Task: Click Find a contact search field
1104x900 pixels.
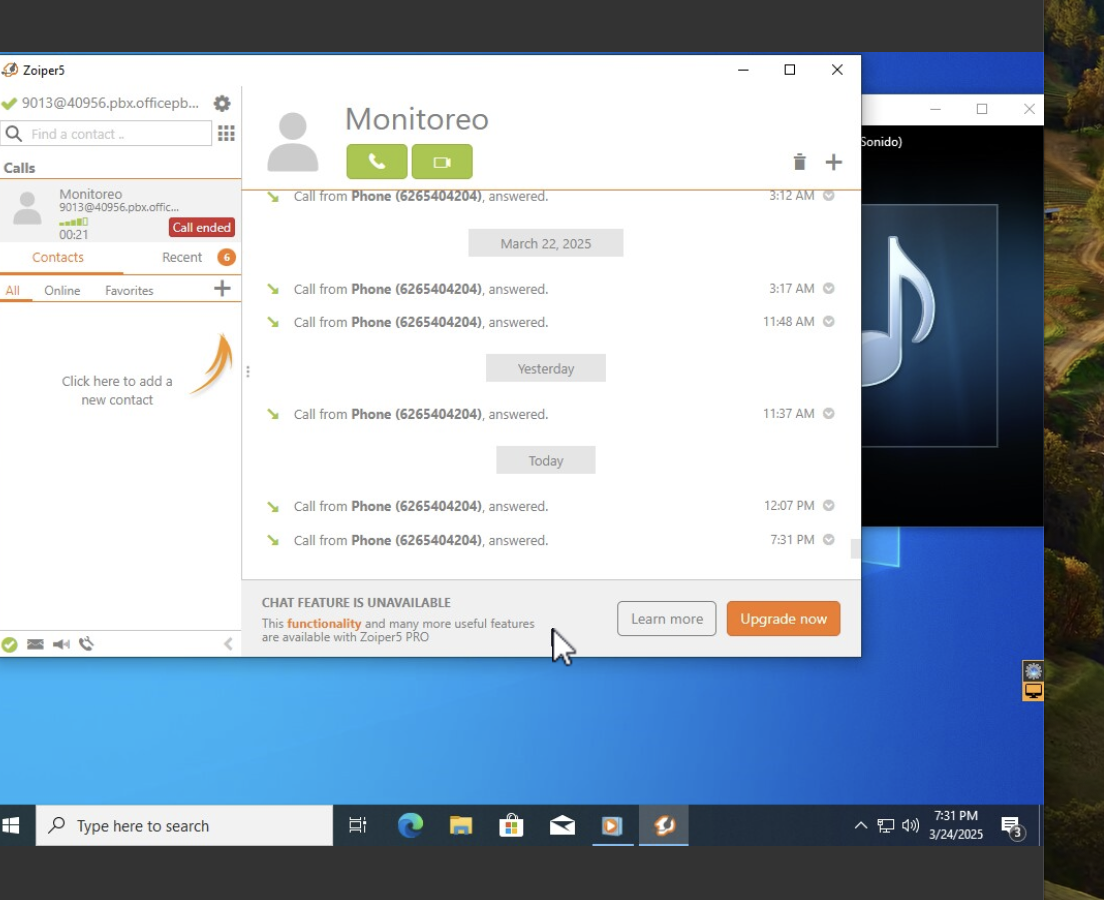Action: pos(106,133)
